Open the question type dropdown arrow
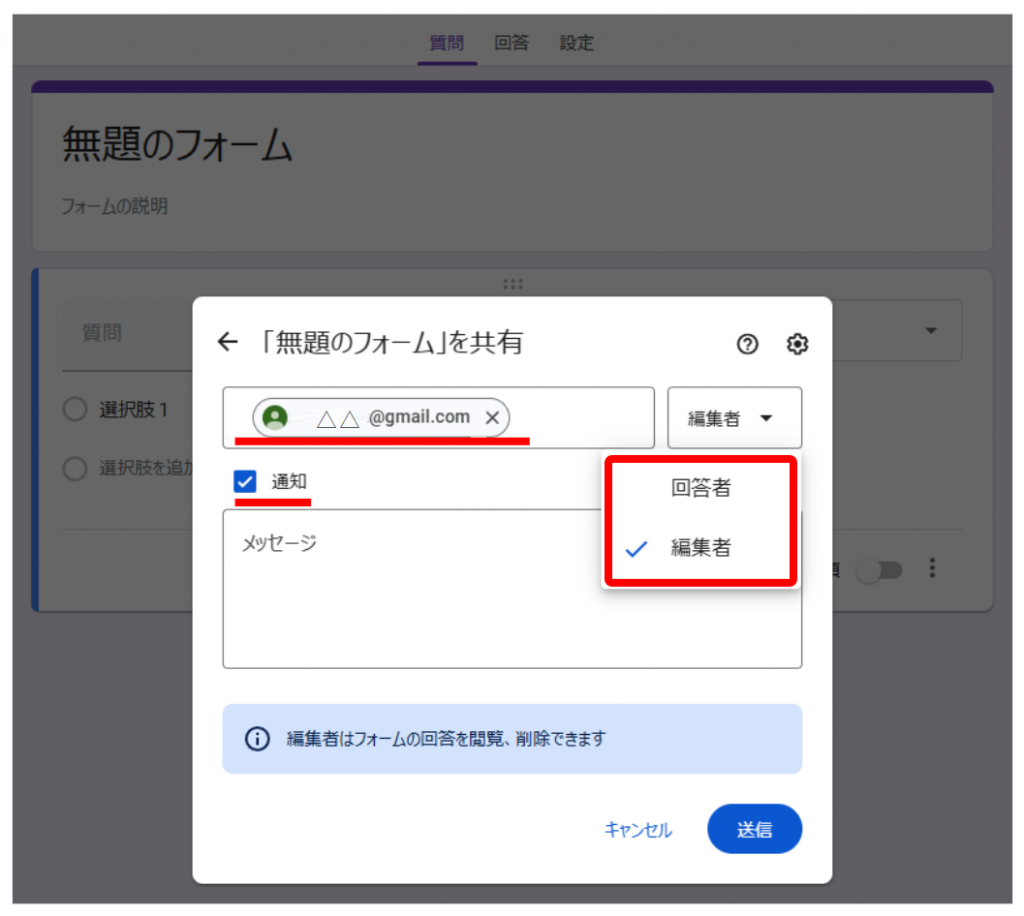The height and width of the screenshot is (916, 1024). [931, 331]
